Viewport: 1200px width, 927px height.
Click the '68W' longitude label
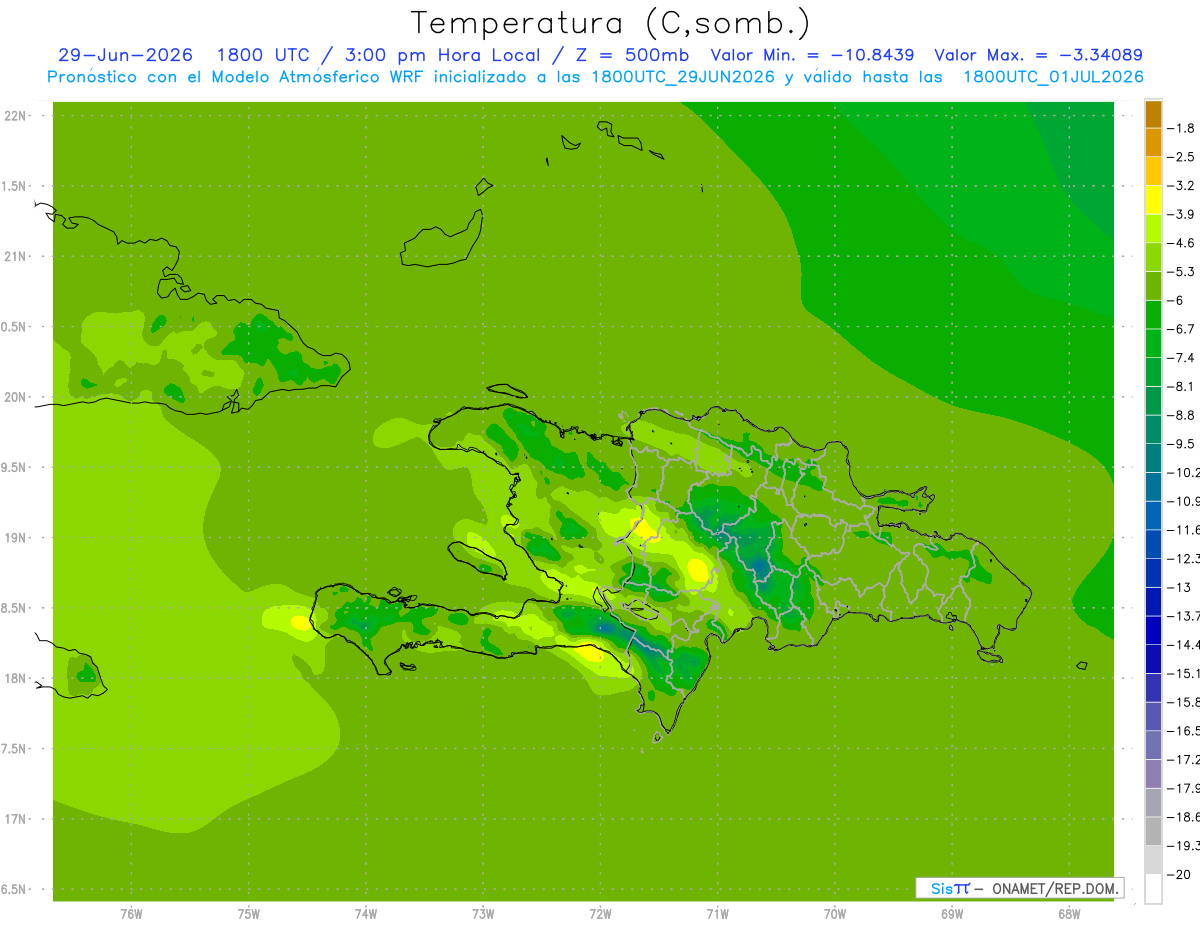(1069, 914)
